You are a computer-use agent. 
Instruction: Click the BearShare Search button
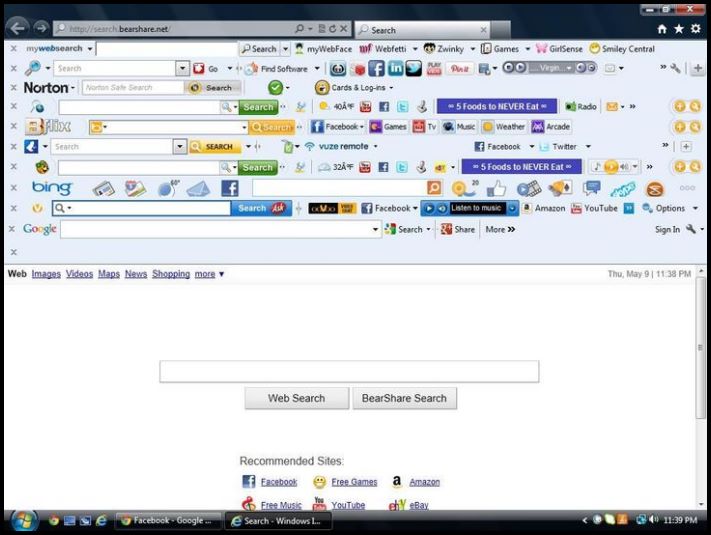coord(404,398)
